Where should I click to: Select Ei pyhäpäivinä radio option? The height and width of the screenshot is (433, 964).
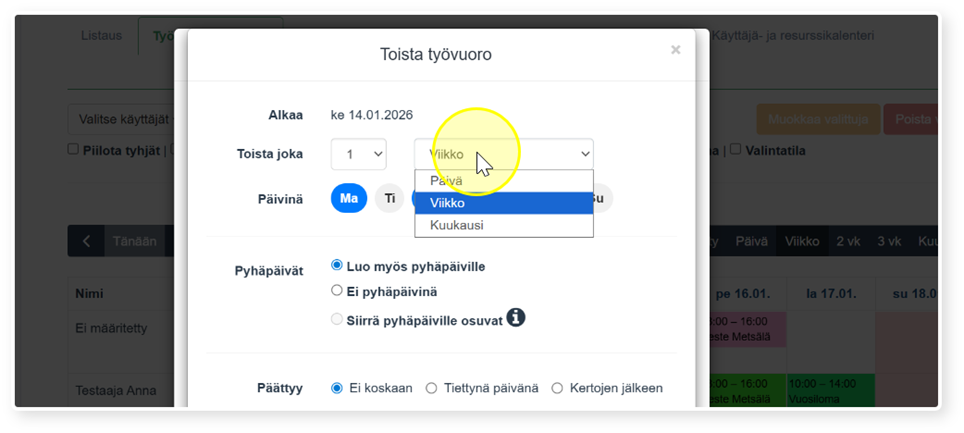coord(336,290)
